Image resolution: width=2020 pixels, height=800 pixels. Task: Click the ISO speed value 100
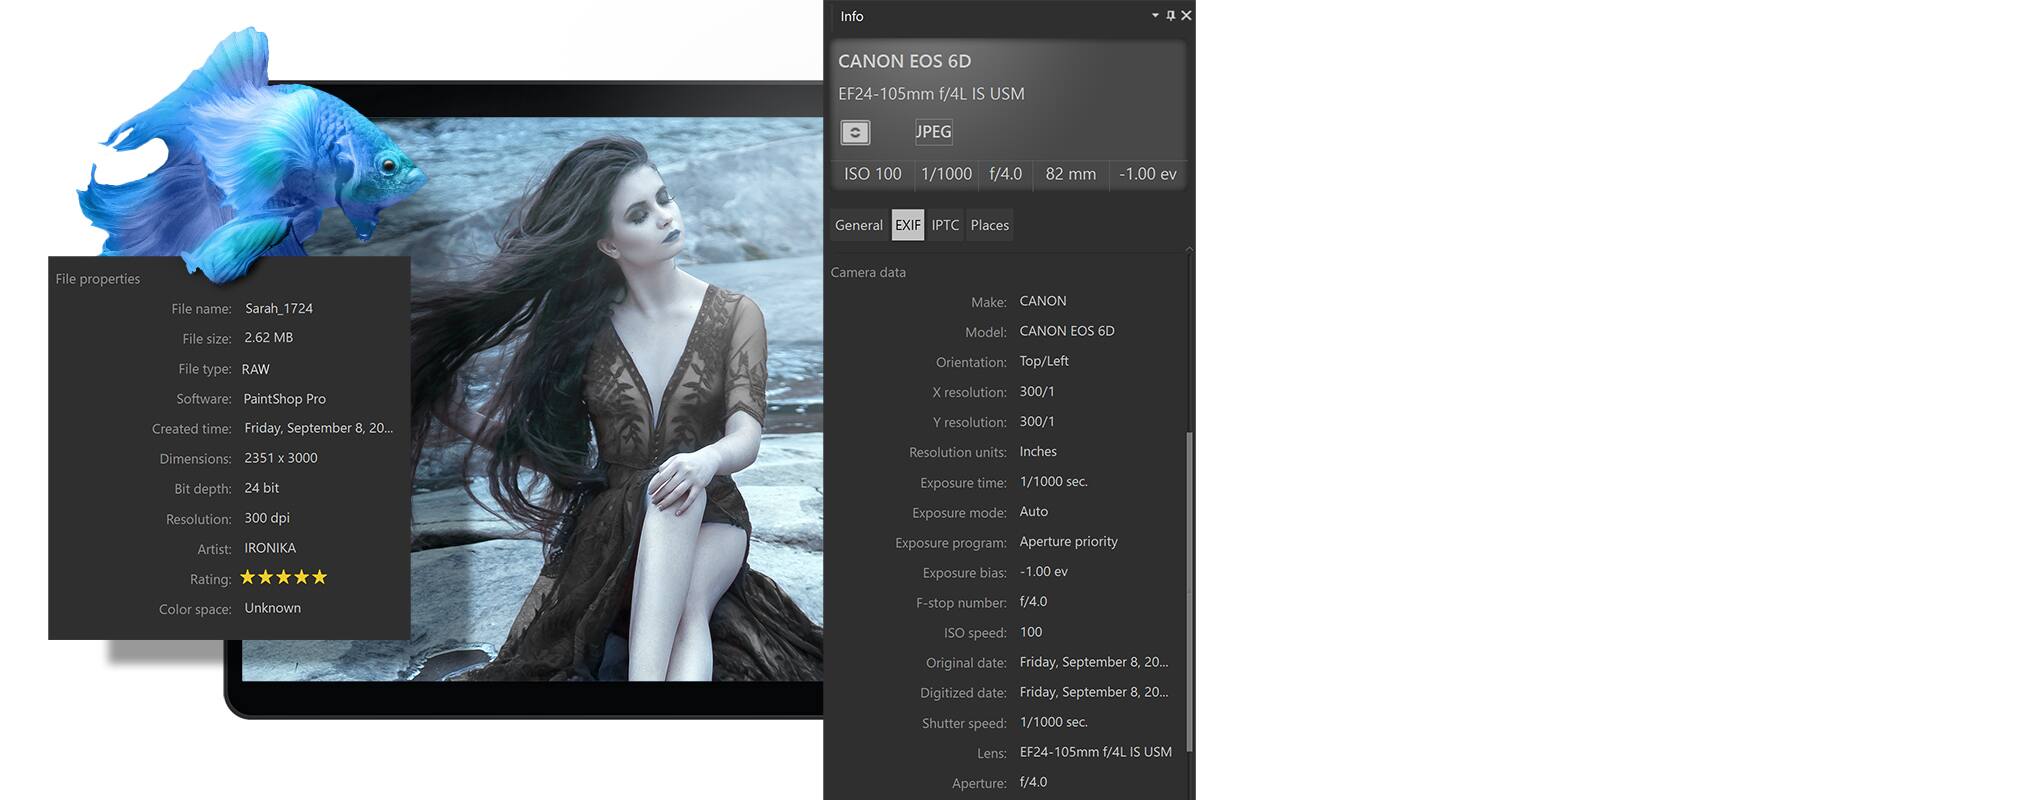click(1031, 631)
